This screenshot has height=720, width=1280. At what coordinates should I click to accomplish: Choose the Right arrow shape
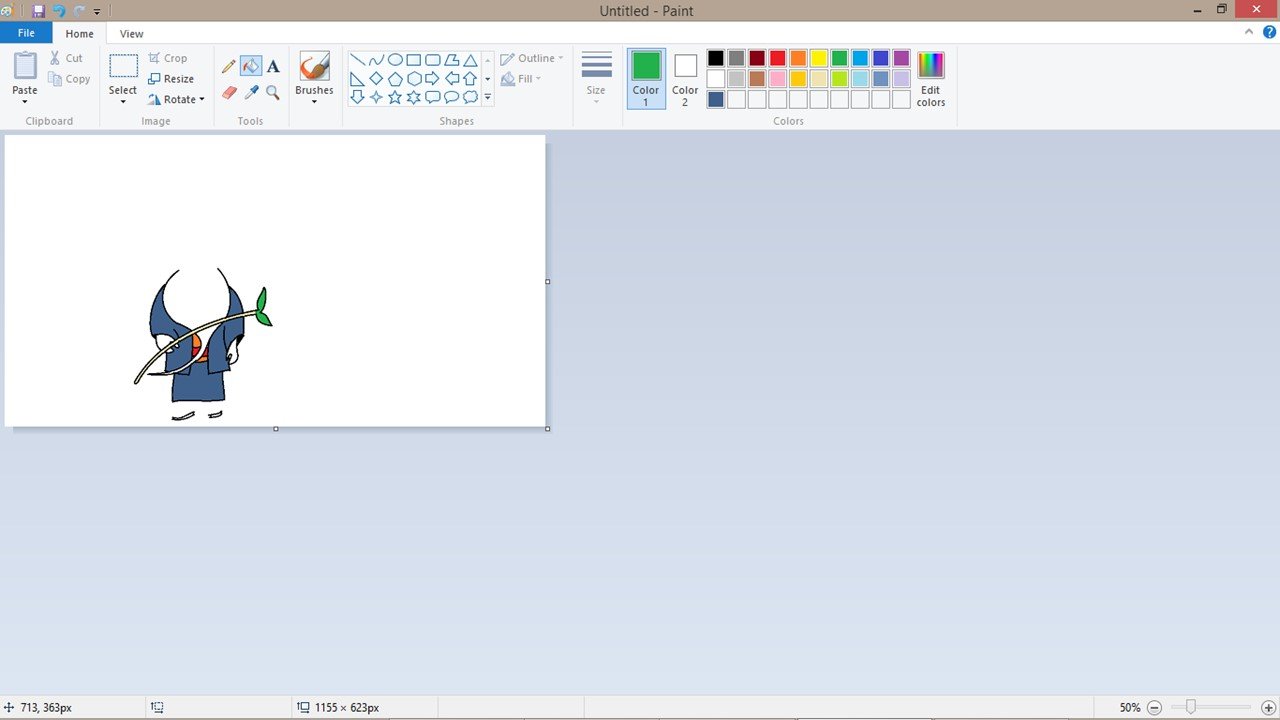click(432, 79)
